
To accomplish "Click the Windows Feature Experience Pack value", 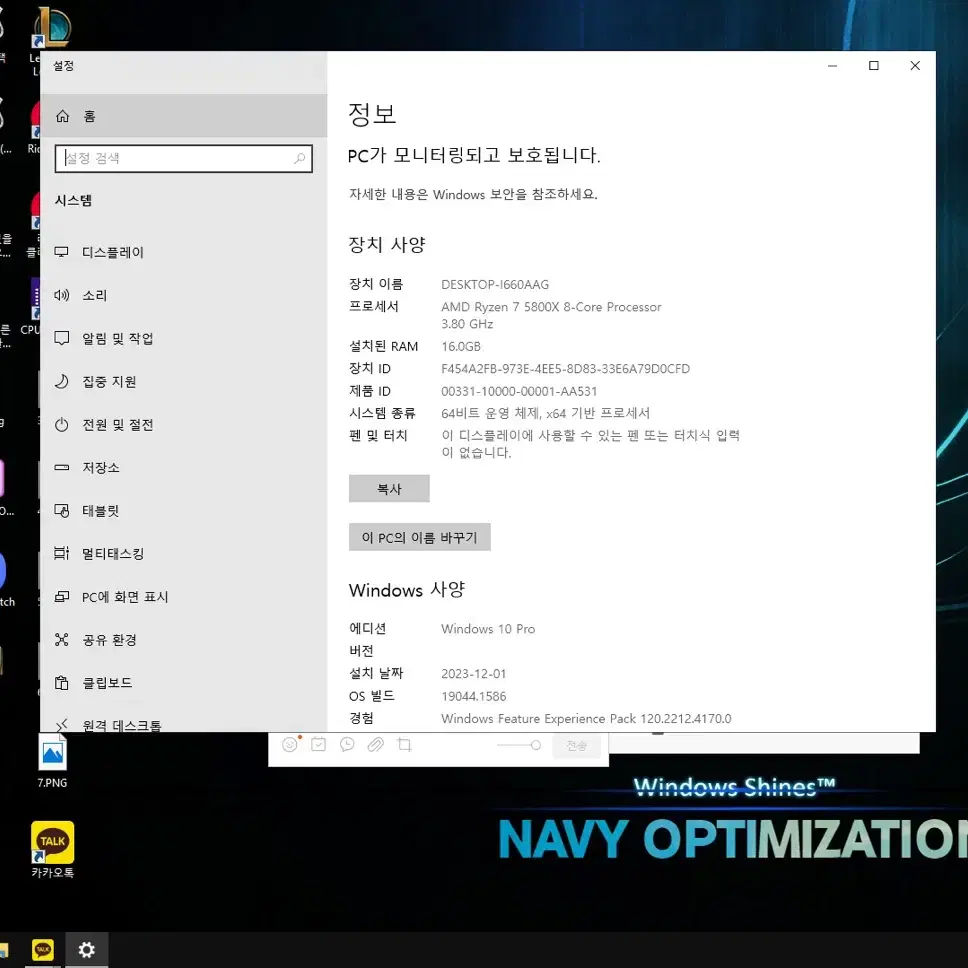I will pyautogui.click(x=586, y=719).
